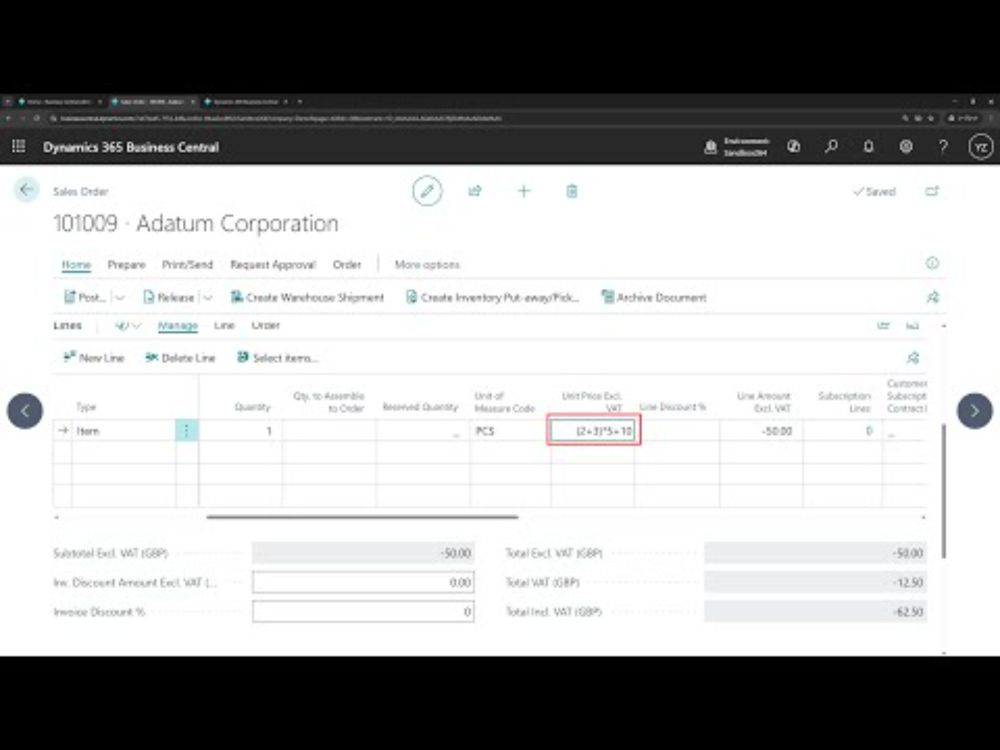Click the Inv. Discount Amount field
Image resolution: width=1000 pixels, height=750 pixels.
pyautogui.click(x=363, y=582)
